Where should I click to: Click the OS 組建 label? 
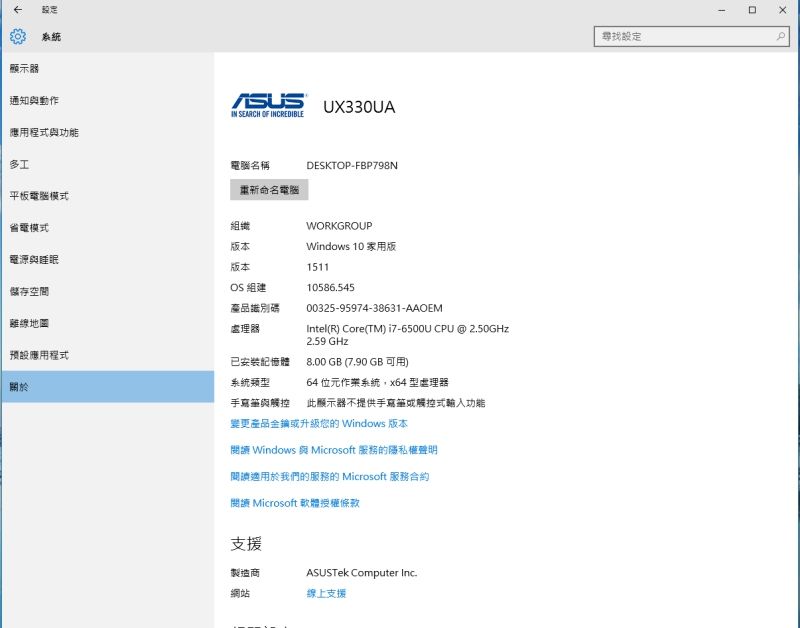click(248, 287)
